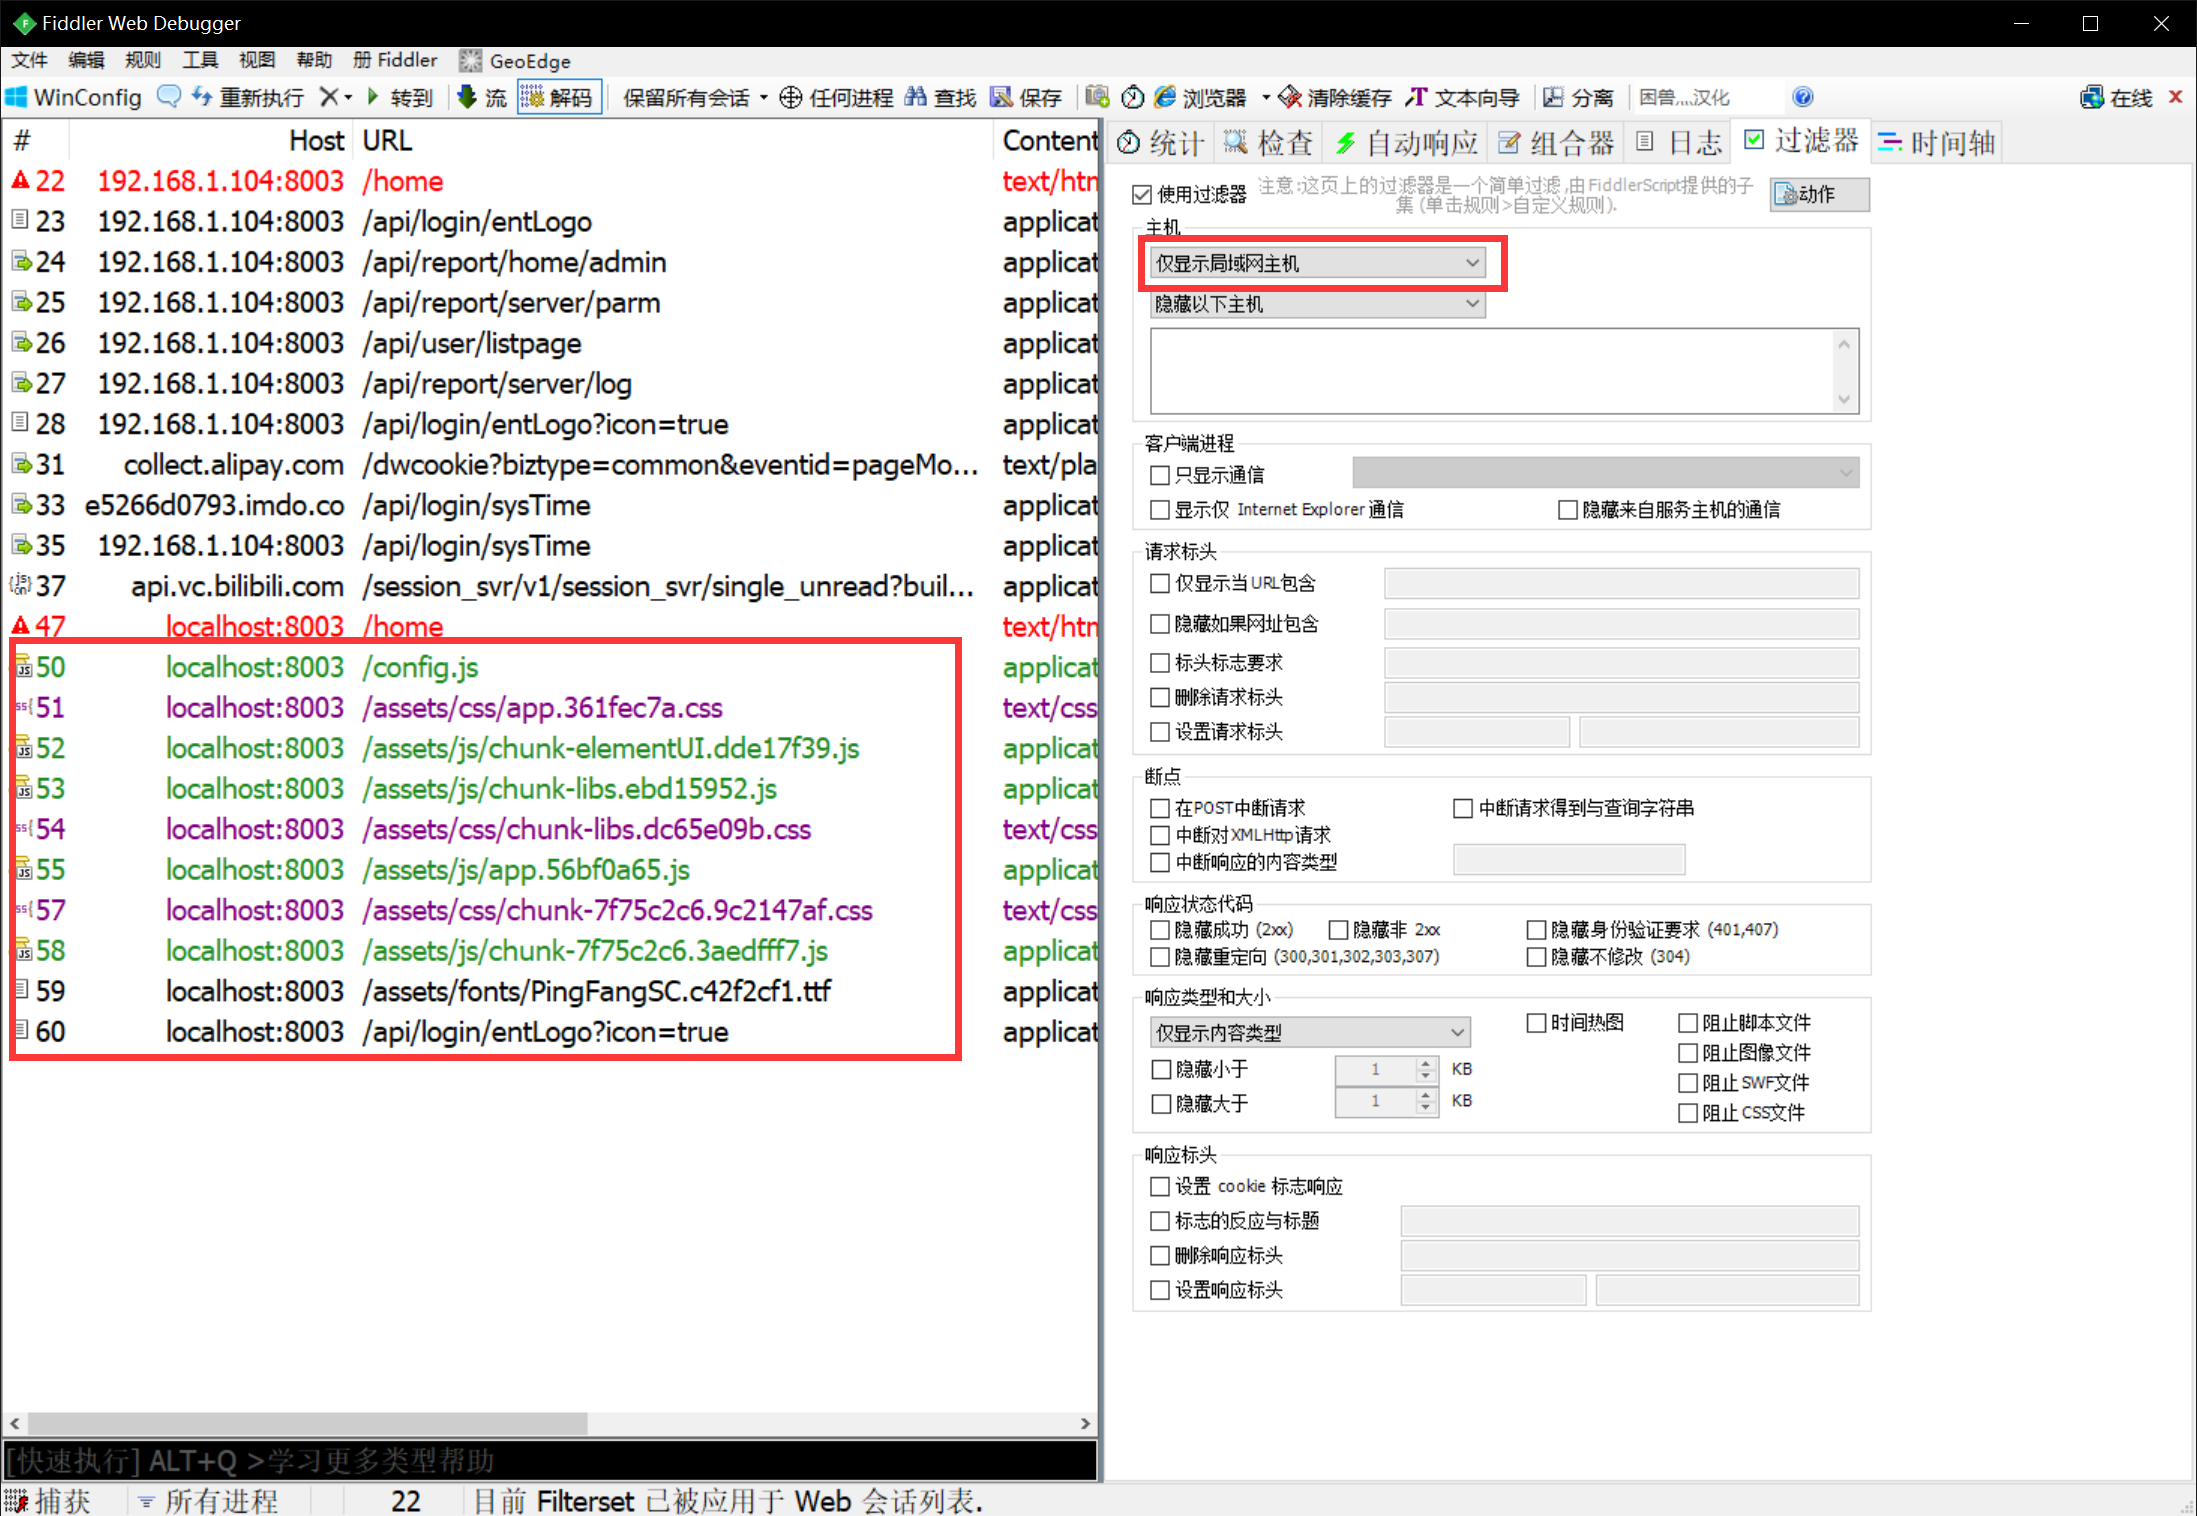Viewport: 2197px width, 1516px height.
Task: Expand the 仅显示内容类型 dropdown
Action: point(1309,1032)
